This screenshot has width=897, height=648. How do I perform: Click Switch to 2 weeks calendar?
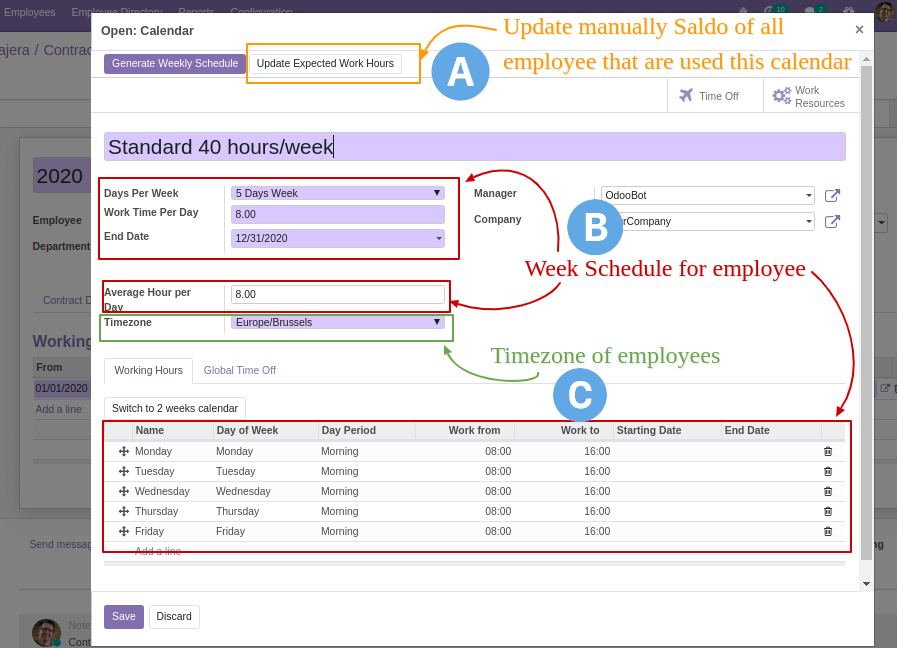coord(175,408)
